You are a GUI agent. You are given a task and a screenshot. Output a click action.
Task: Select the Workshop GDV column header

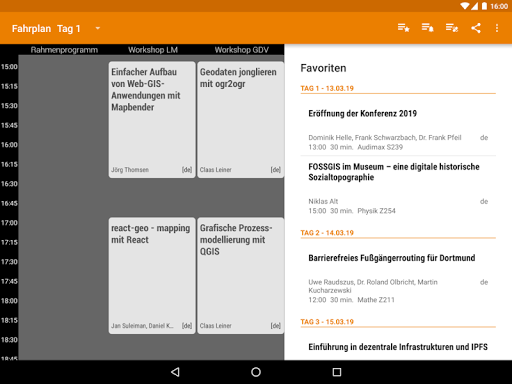click(242, 50)
